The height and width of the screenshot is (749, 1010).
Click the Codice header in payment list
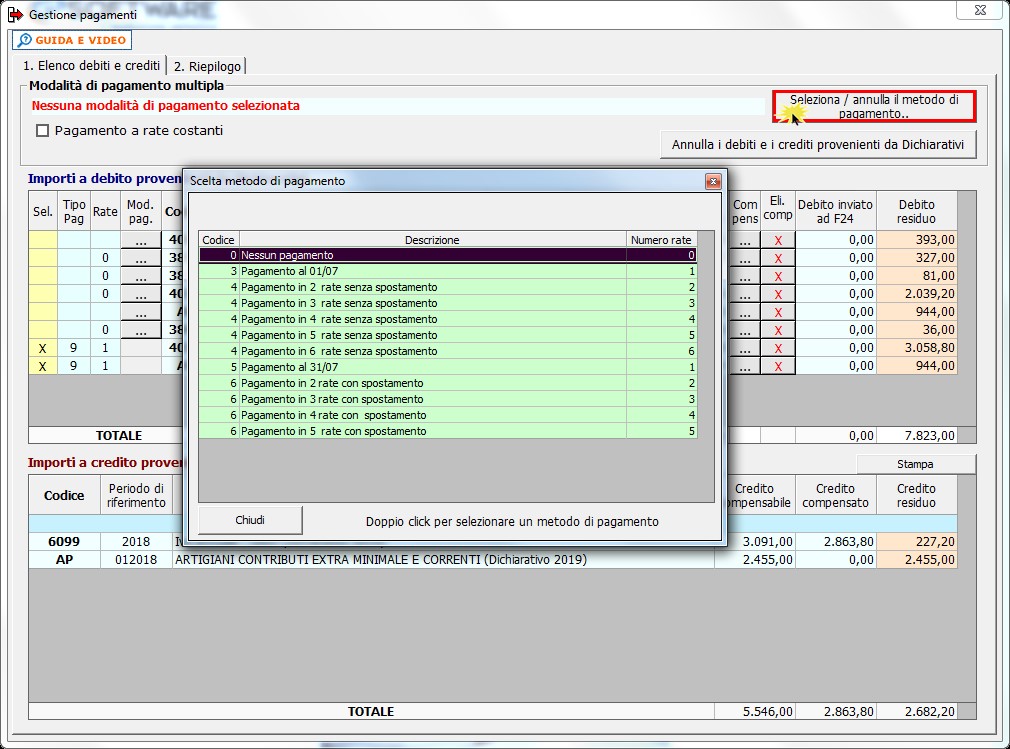click(218, 240)
